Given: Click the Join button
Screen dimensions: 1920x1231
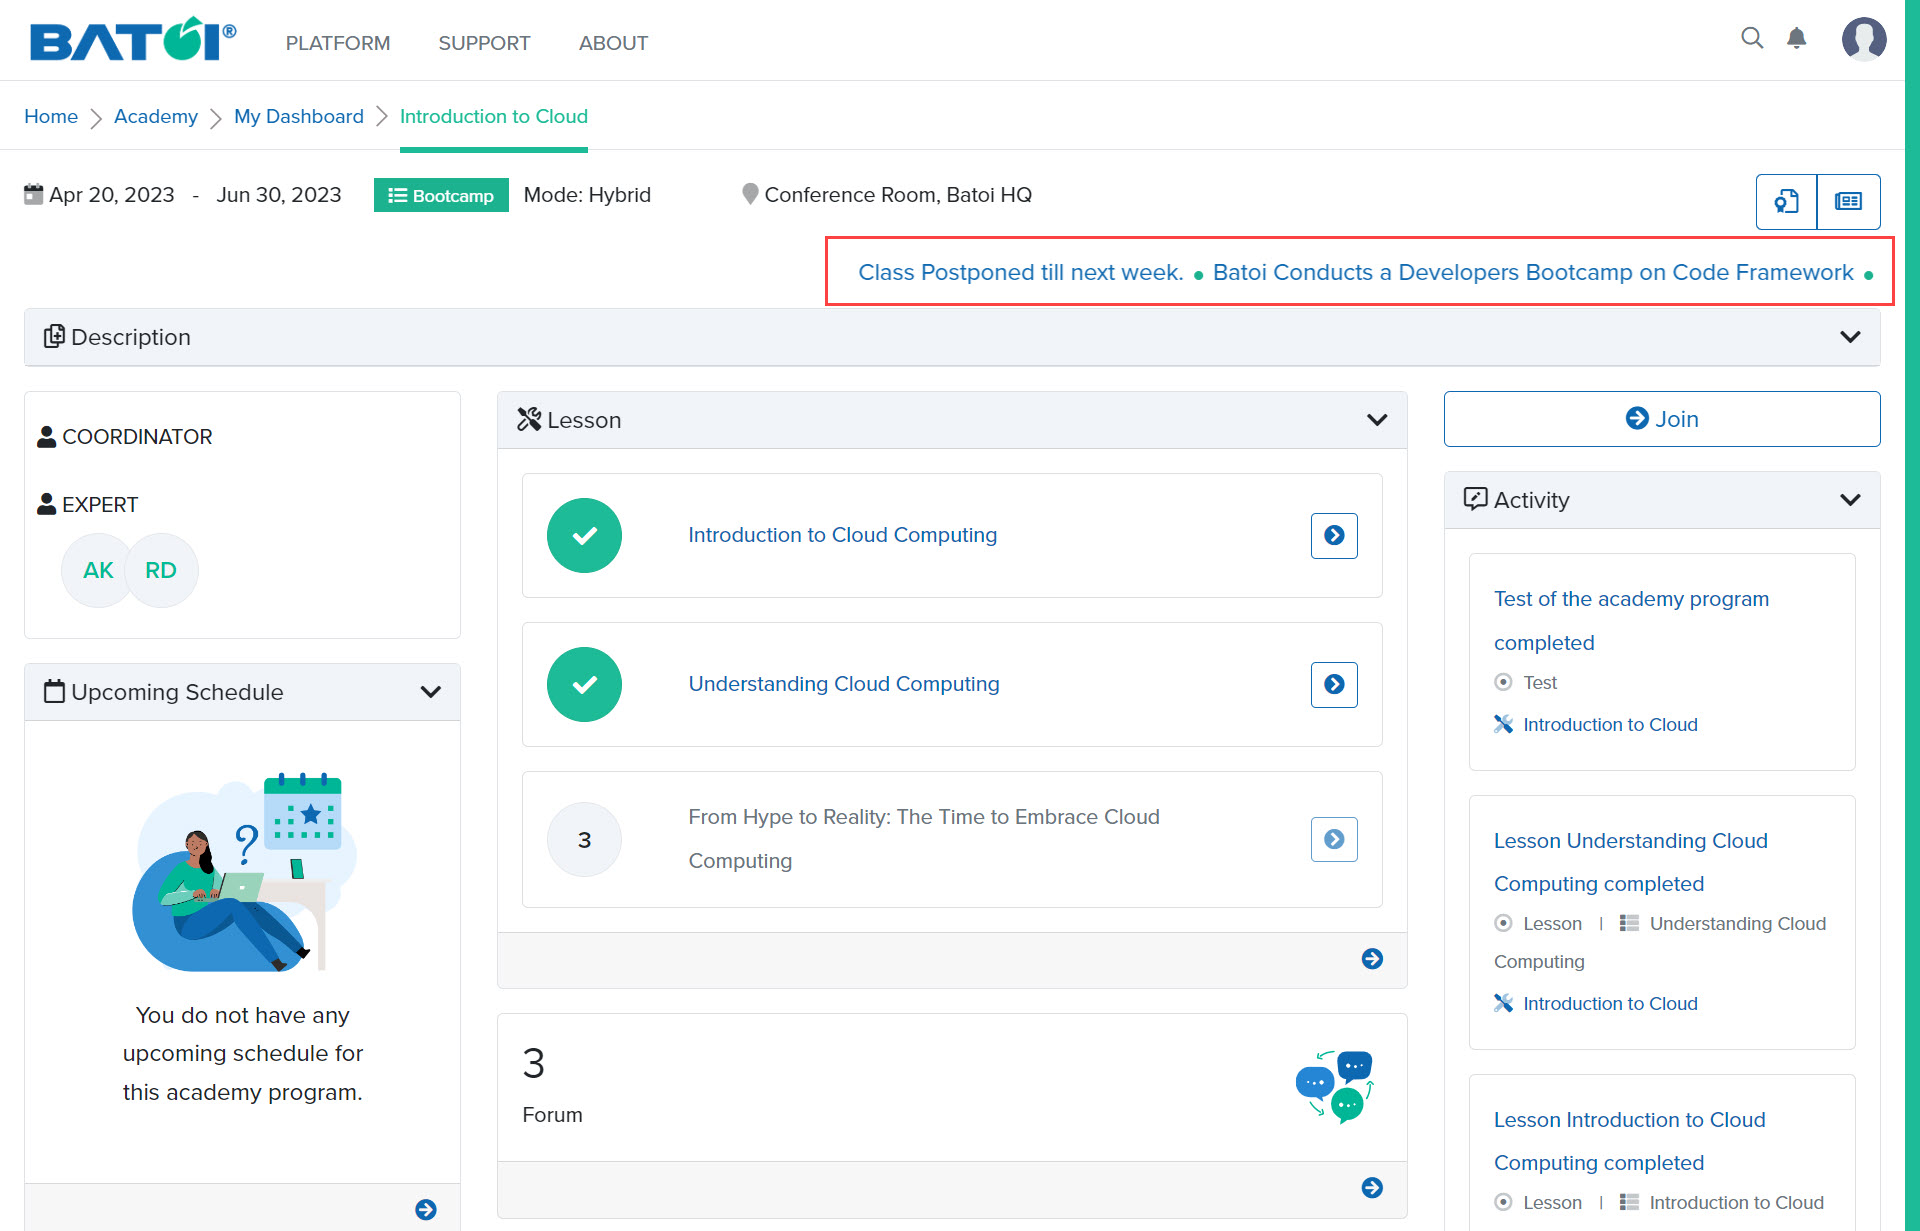Looking at the screenshot, I should click(1662, 419).
